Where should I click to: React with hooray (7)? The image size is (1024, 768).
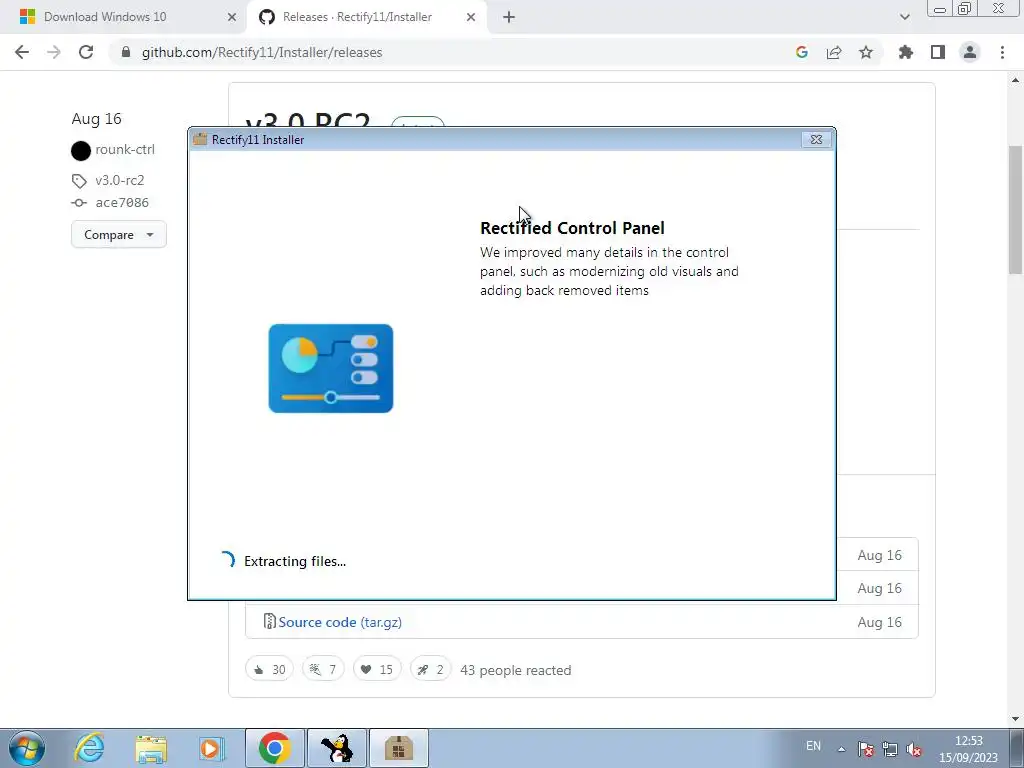(x=323, y=669)
